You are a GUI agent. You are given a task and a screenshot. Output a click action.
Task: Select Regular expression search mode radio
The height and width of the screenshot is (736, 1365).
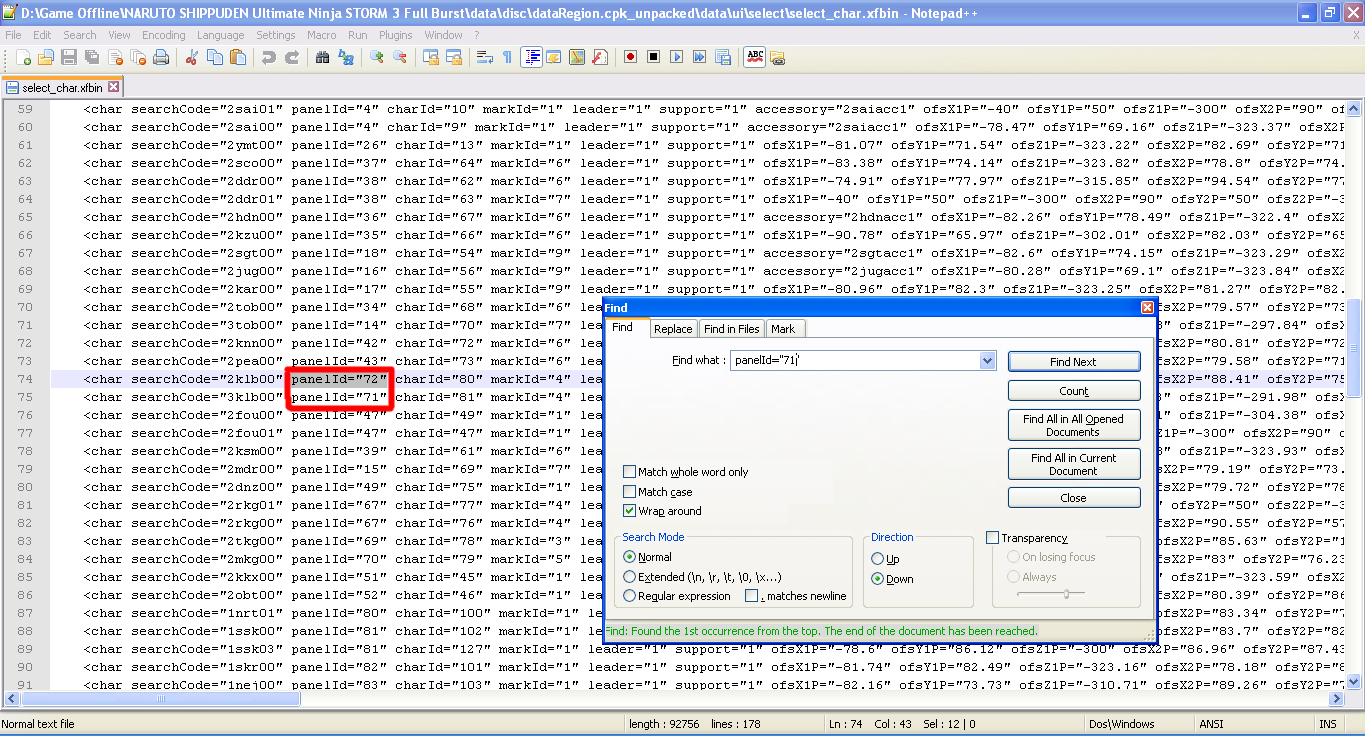629,596
